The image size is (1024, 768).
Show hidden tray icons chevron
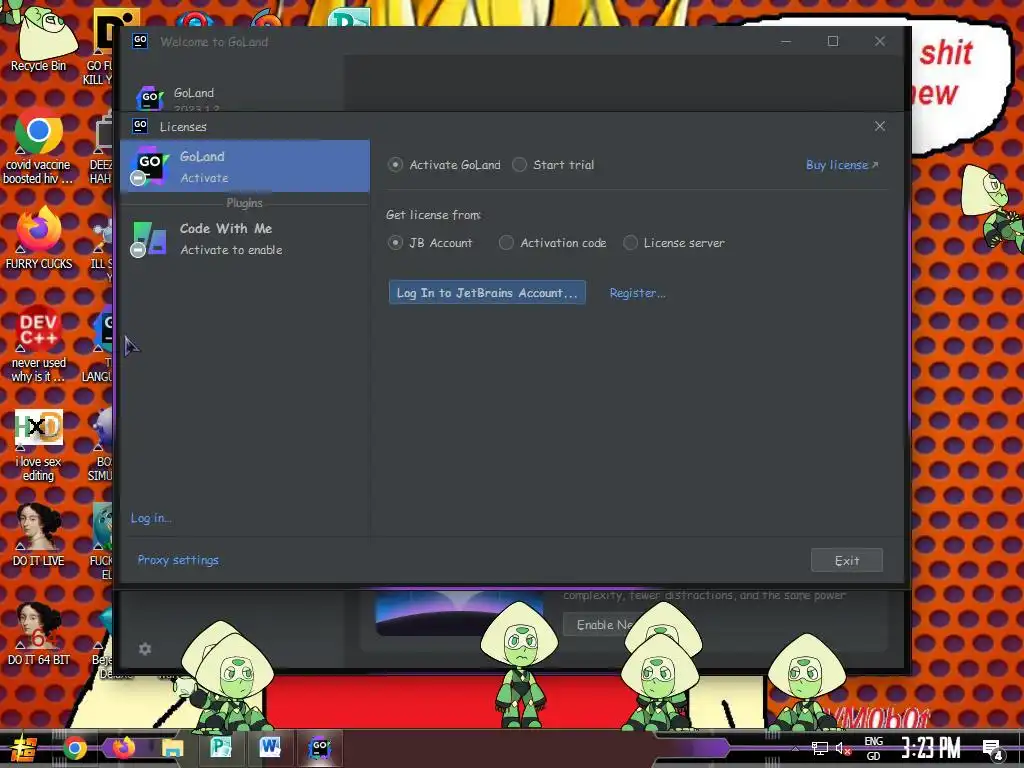click(795, 748)
